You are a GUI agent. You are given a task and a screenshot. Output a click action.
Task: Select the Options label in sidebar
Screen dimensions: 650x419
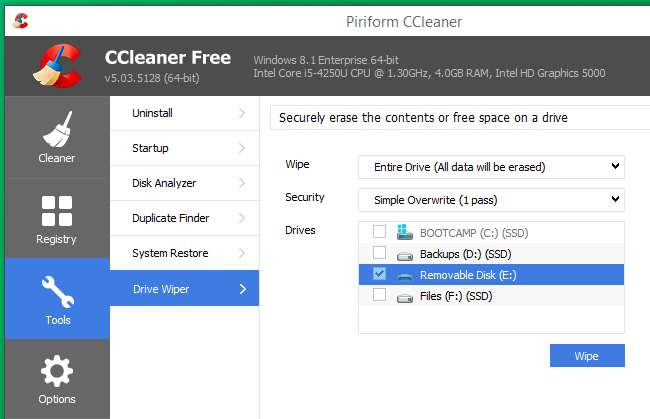[57, 399]
